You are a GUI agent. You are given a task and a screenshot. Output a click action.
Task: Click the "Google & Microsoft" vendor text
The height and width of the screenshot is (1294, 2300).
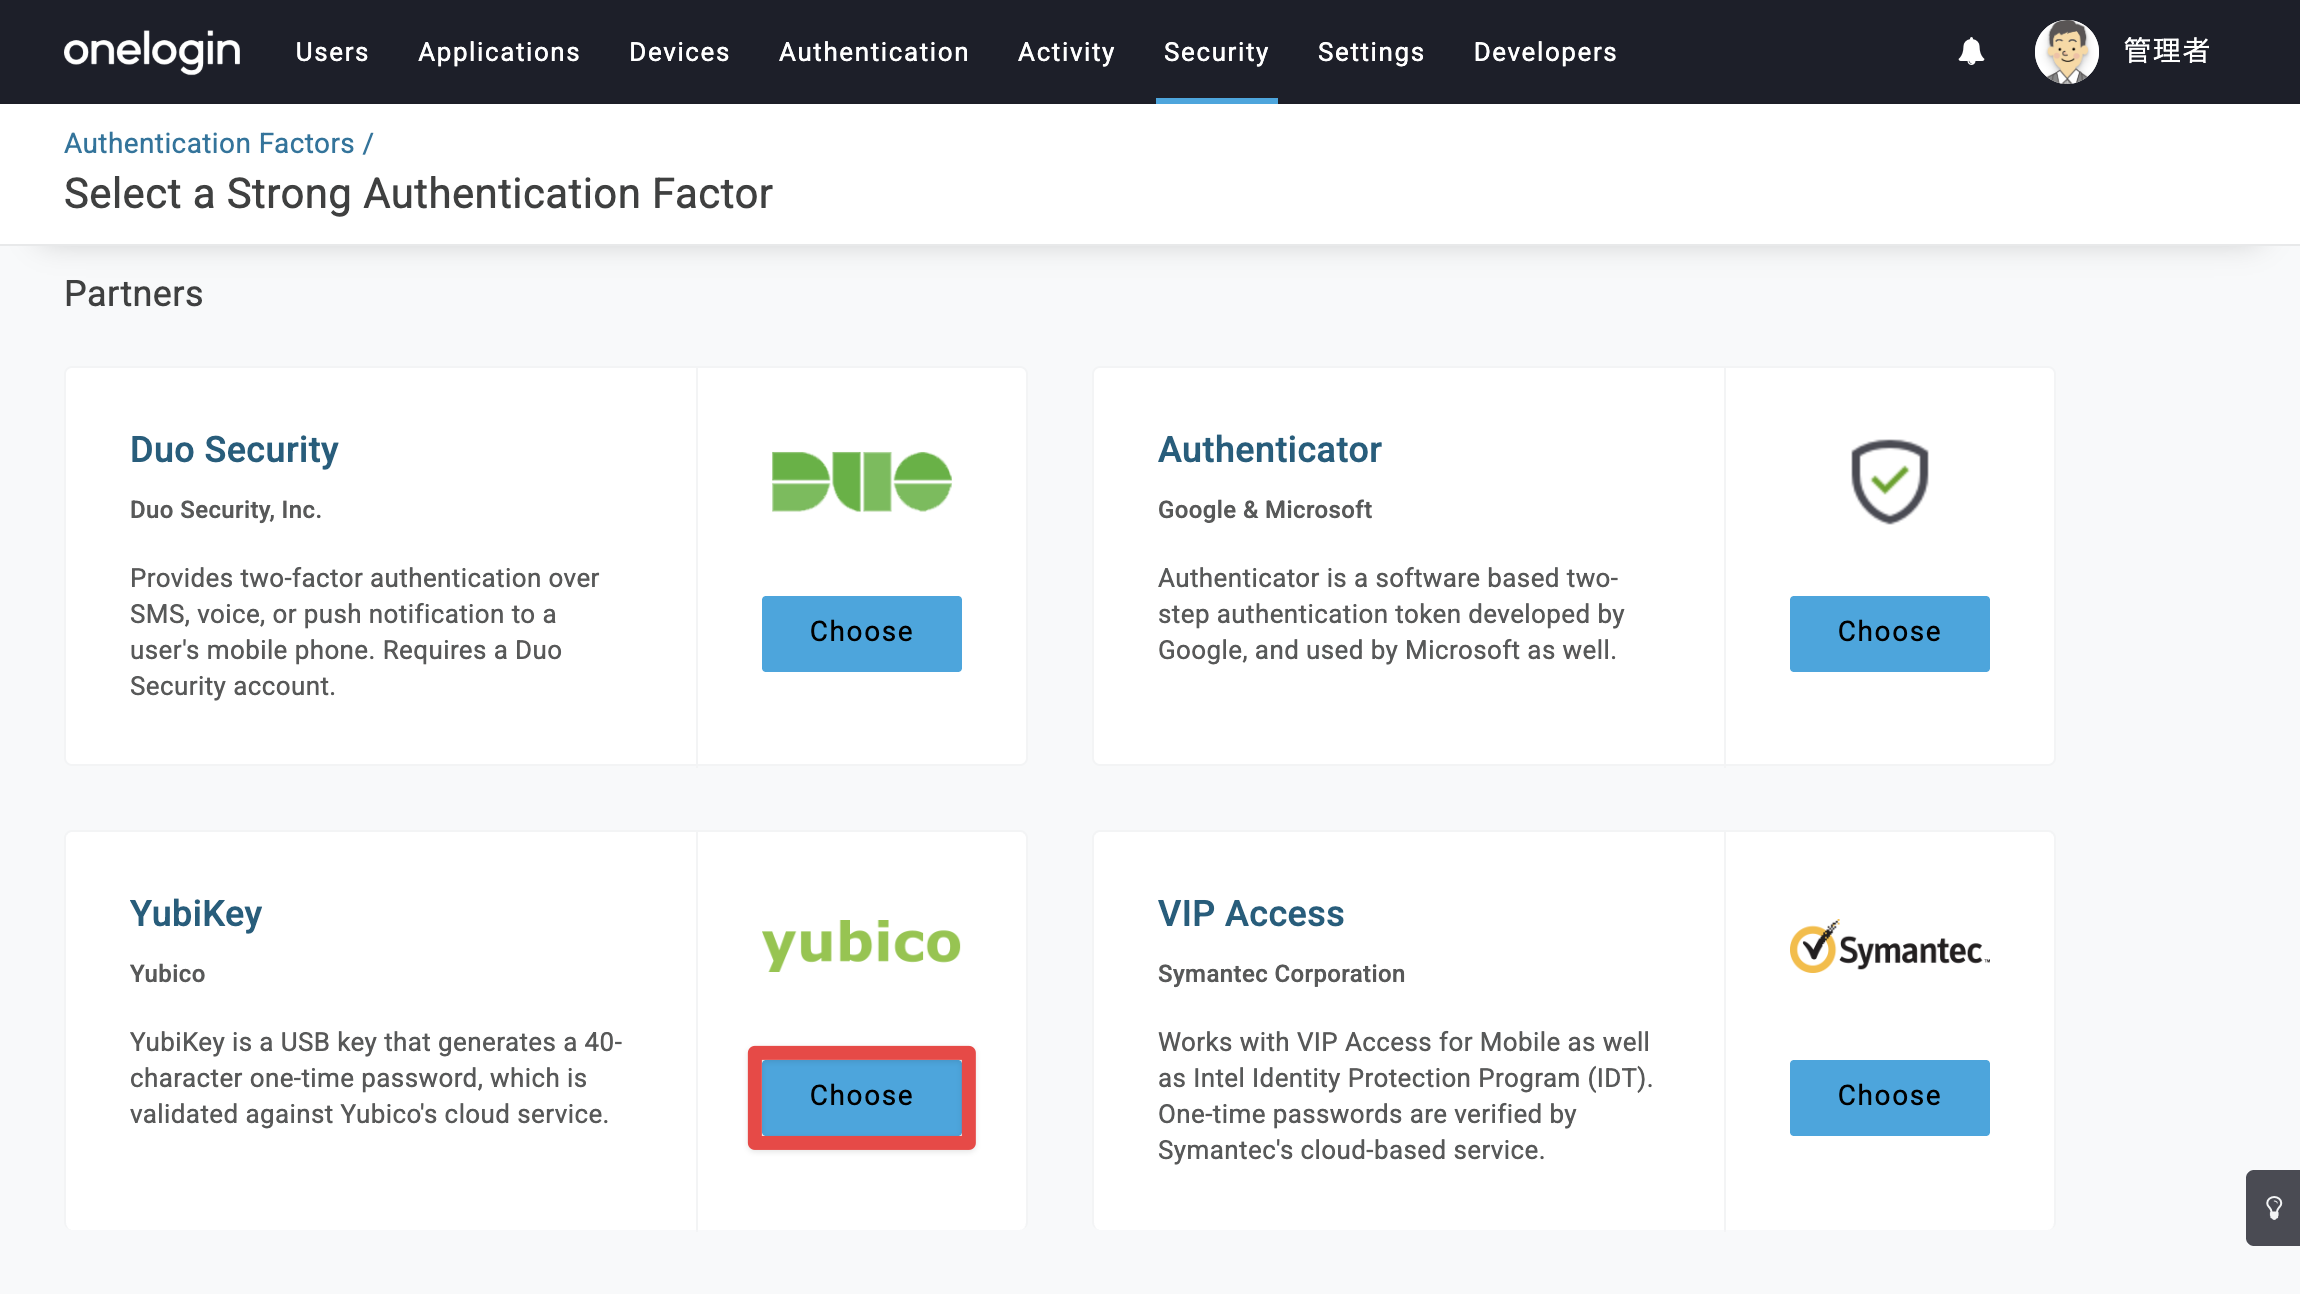(x=1264, y=510)
